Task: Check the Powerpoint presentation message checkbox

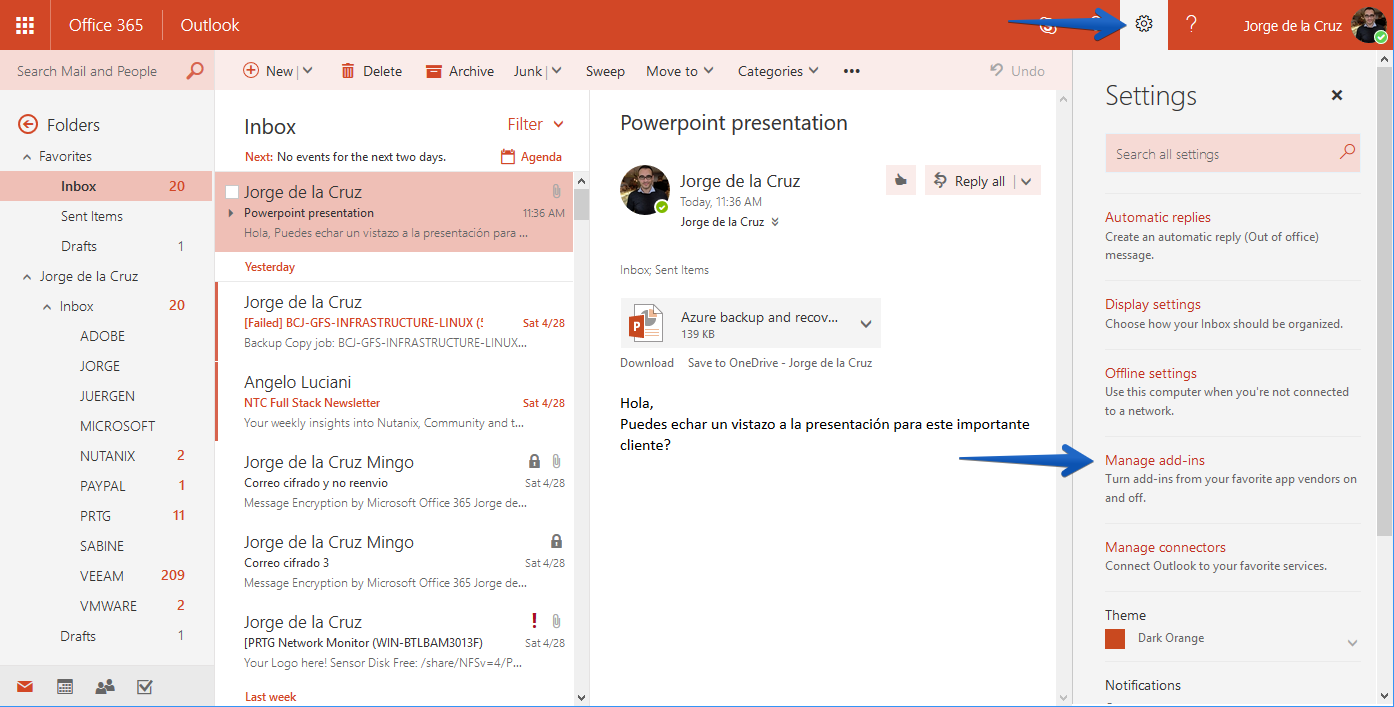Action: click(x=232, y=192)
